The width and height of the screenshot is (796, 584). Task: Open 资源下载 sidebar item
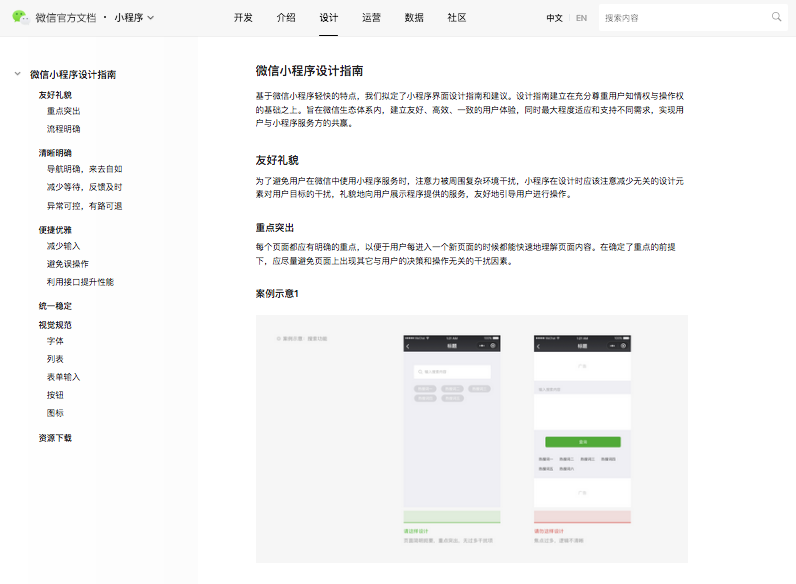(x=55, y=438)
